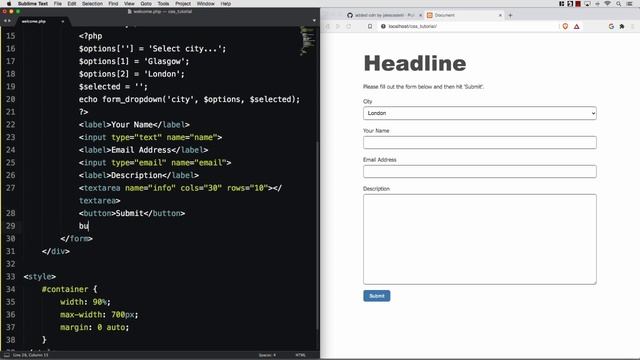640x360 pixels.
Task: Open the Goto menu
Action: click(x=146, y=4)
